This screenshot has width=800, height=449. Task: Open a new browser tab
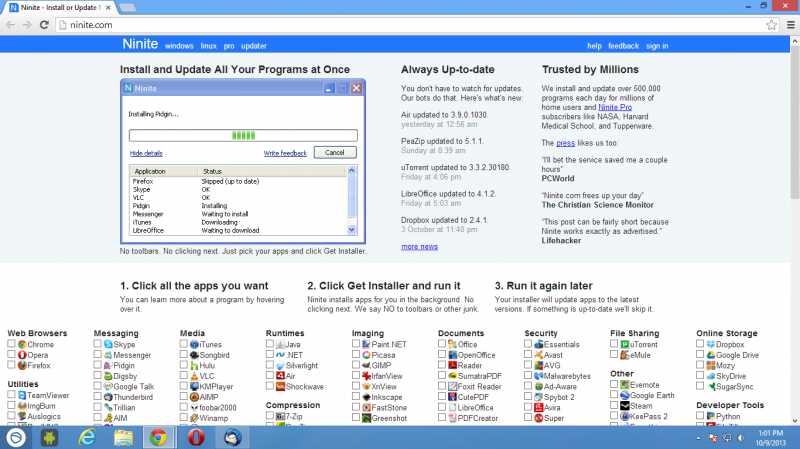point(127,8)
